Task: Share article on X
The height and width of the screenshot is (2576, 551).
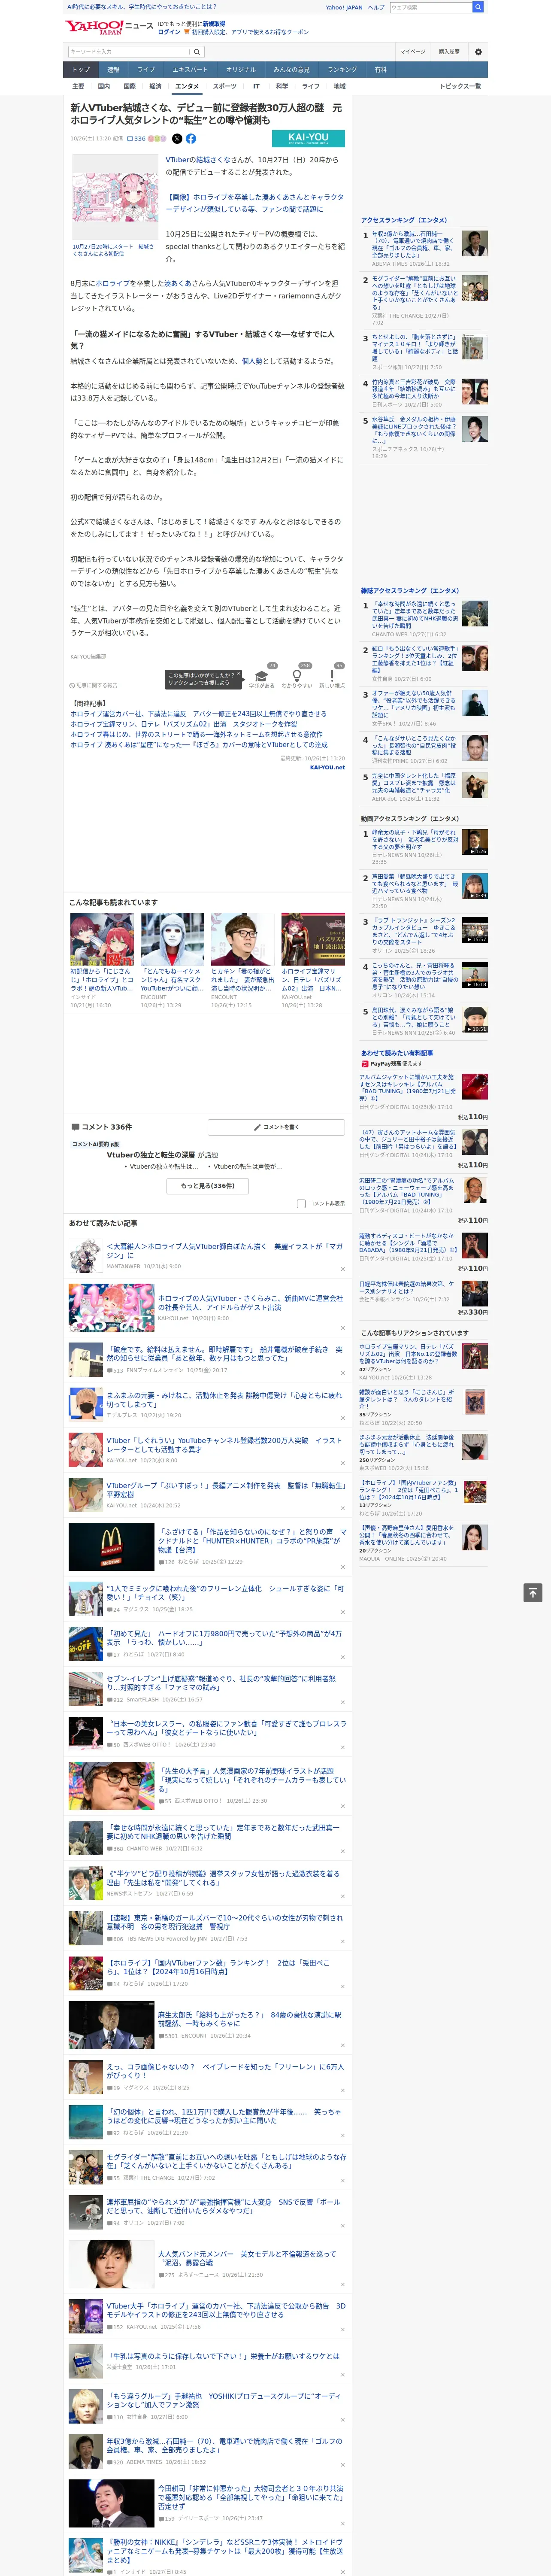Action: click(177, 139)
